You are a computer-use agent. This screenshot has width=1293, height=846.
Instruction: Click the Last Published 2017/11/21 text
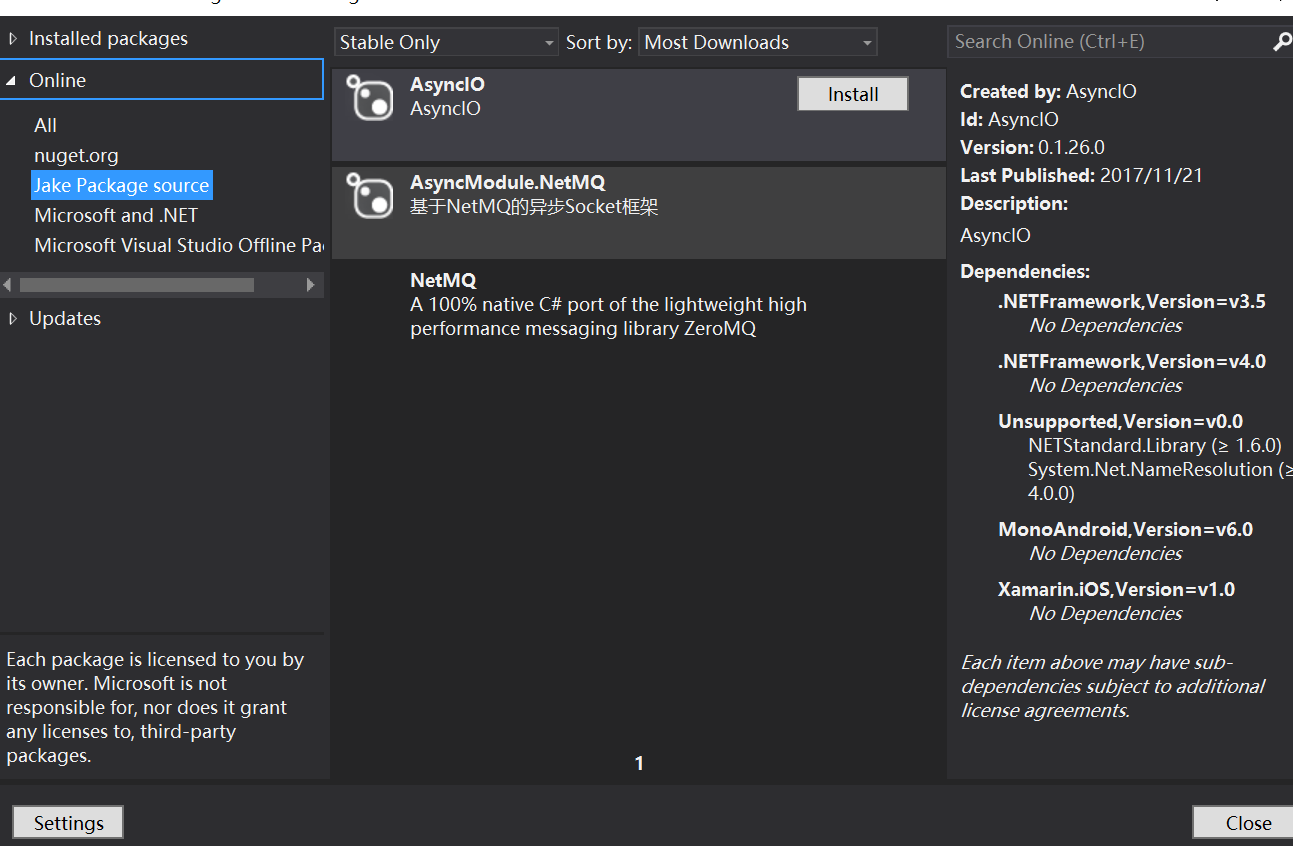coord(1081,176)
